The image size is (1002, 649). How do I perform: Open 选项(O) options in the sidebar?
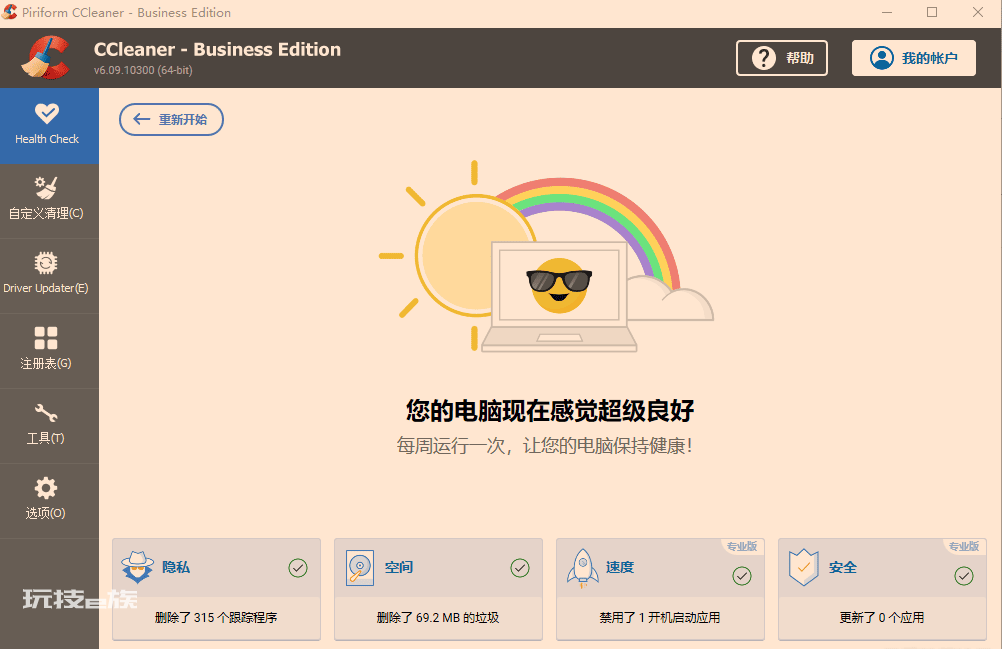click(x=49, y=501)
